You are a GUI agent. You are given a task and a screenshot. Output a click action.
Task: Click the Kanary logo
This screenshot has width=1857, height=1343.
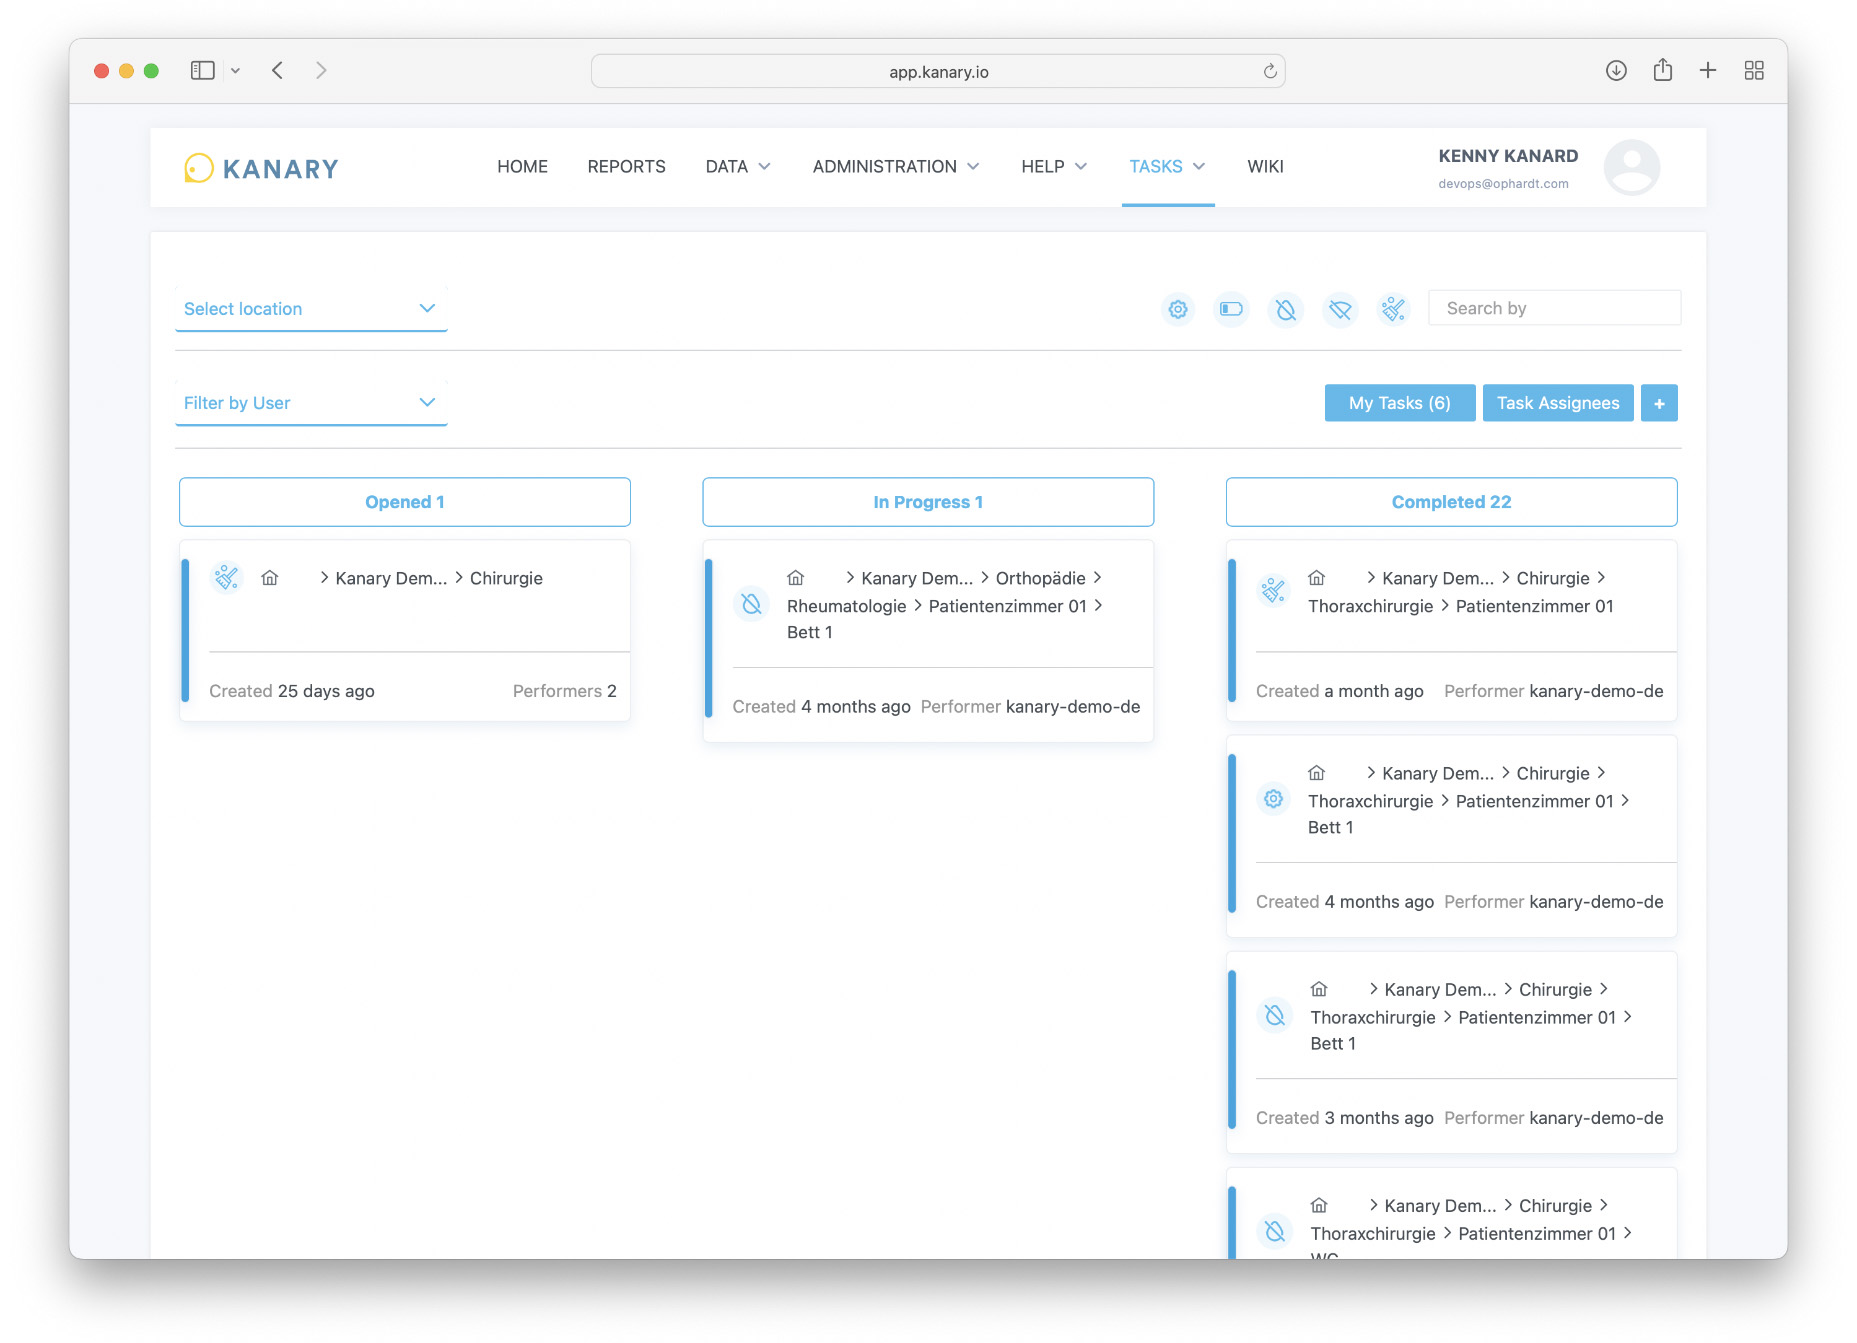[262, 168]
